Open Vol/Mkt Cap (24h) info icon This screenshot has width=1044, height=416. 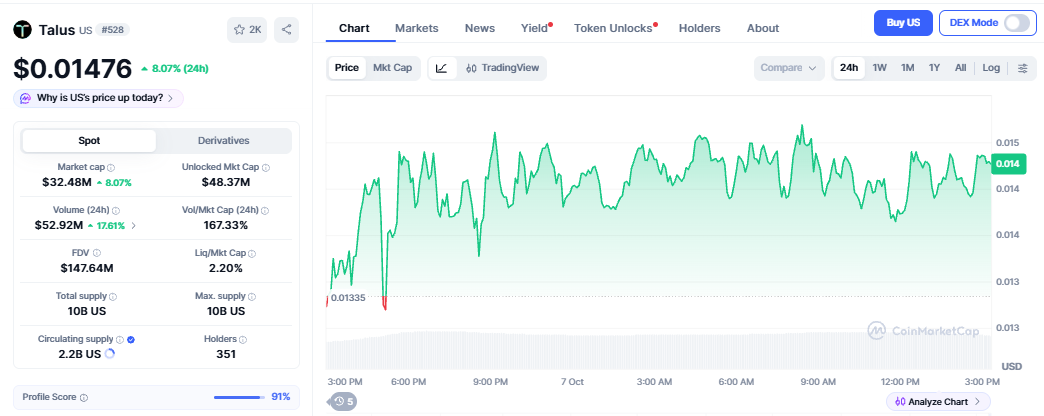point(265,210)
